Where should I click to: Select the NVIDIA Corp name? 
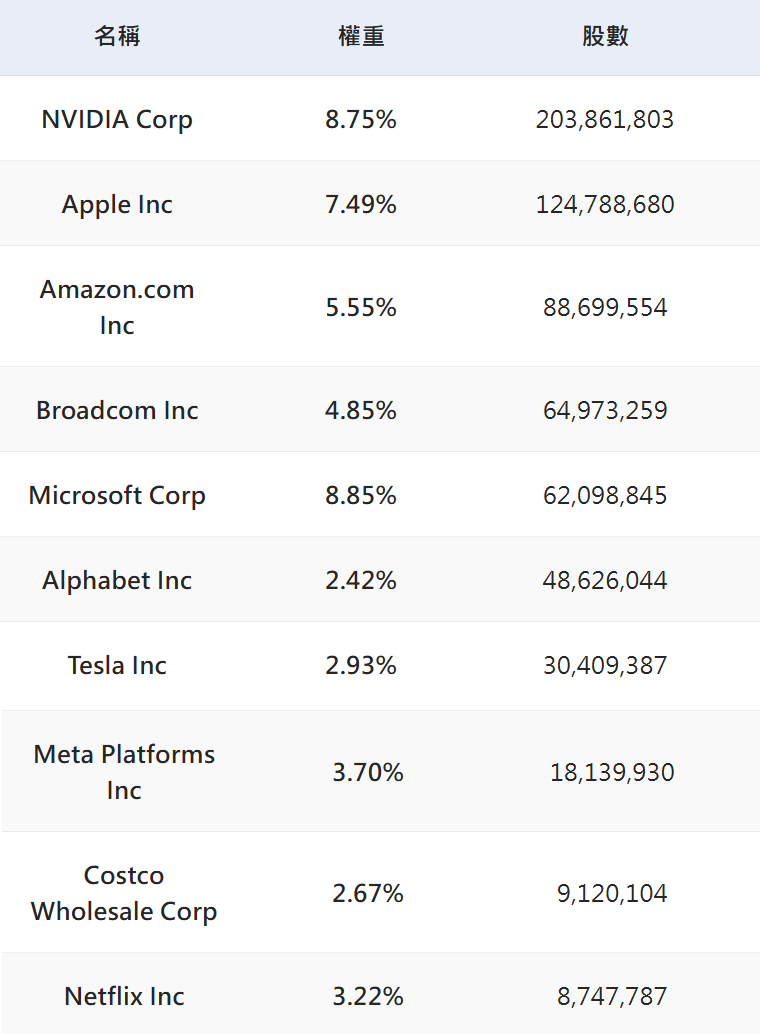coord(117,120)
